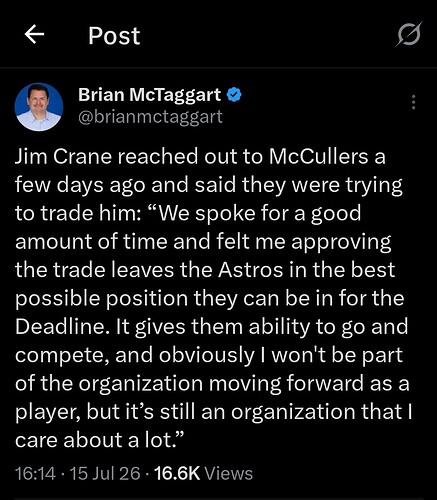Click the phrase "care about a lot."
437x500 pixels.
(x=96, y=440)
